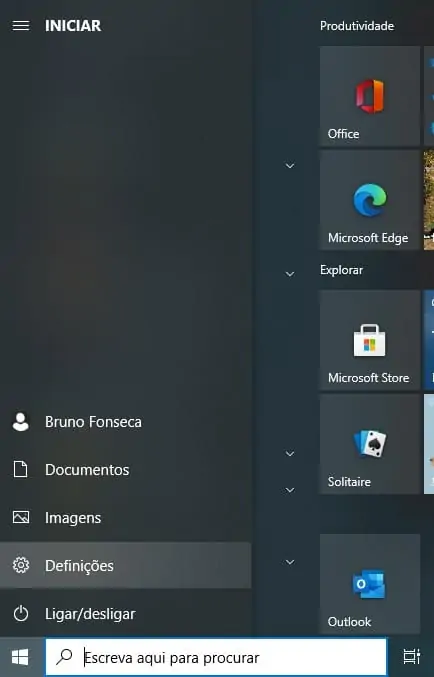Open the Ligar/desligar power options

126,614
